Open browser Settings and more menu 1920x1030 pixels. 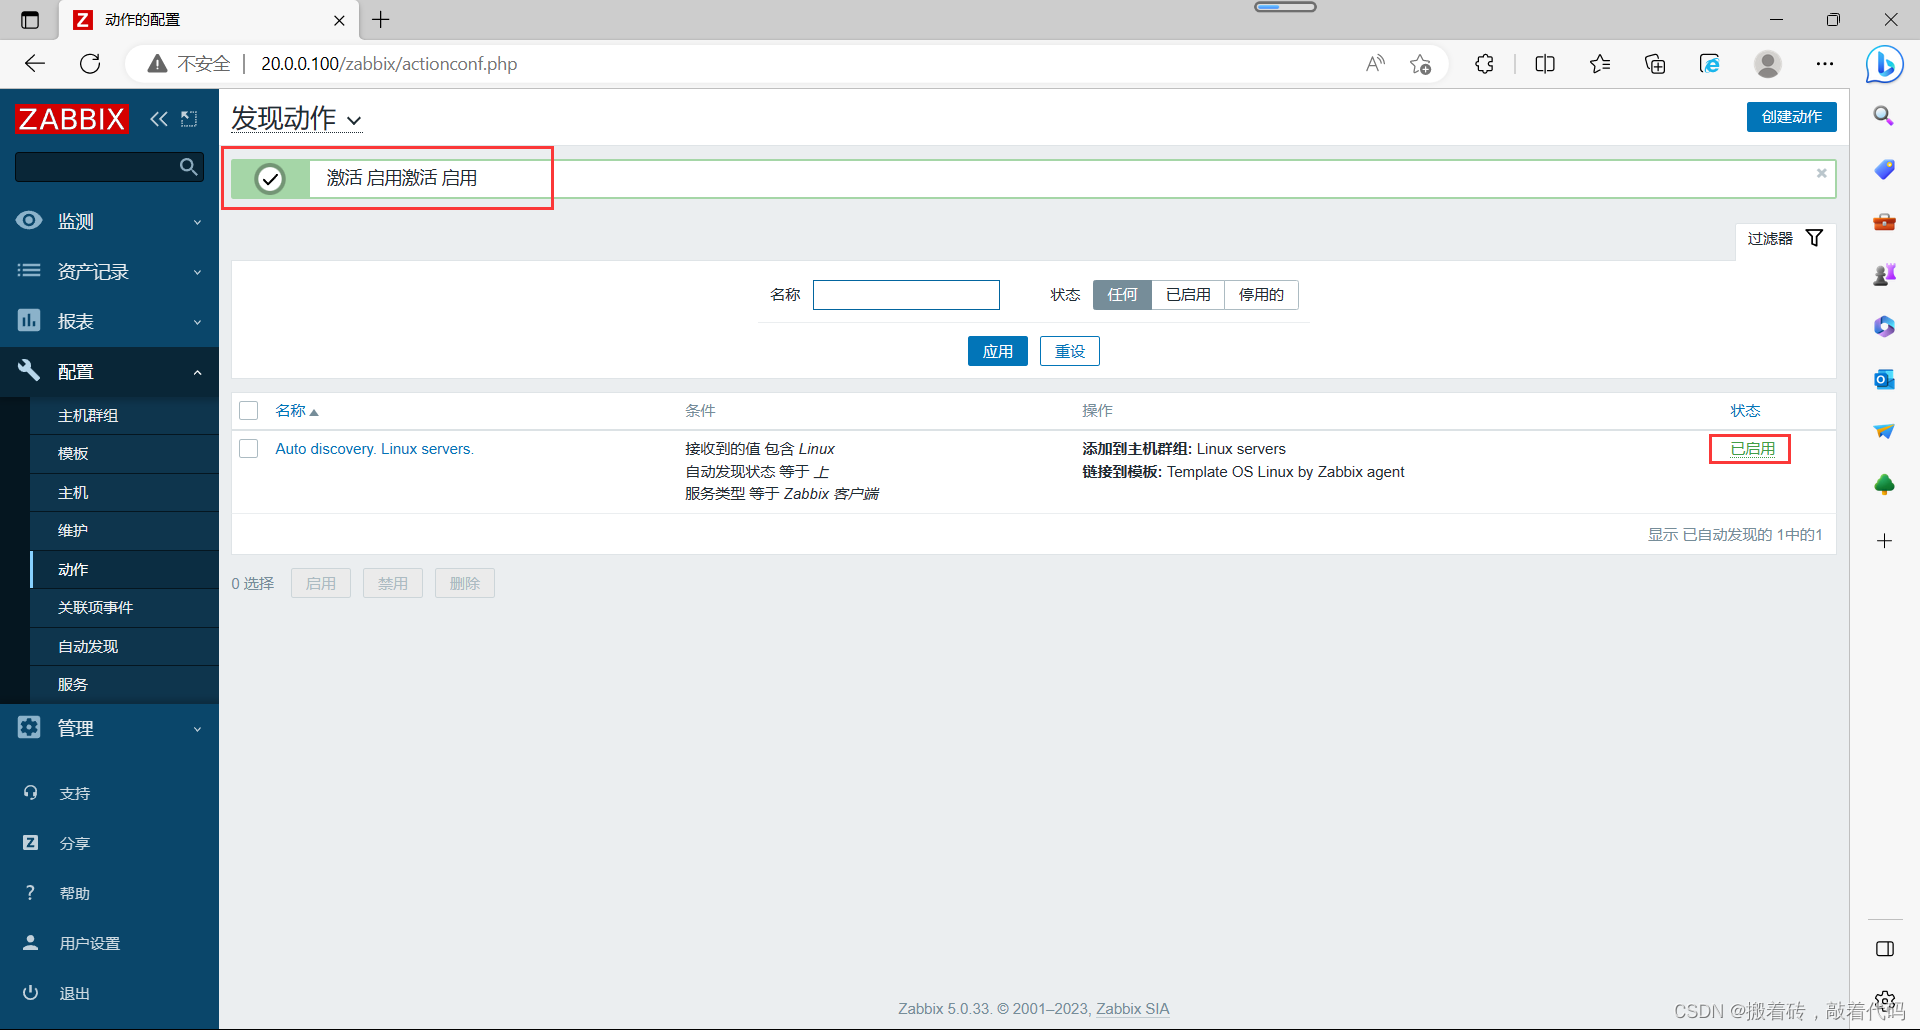[1825, 64]
